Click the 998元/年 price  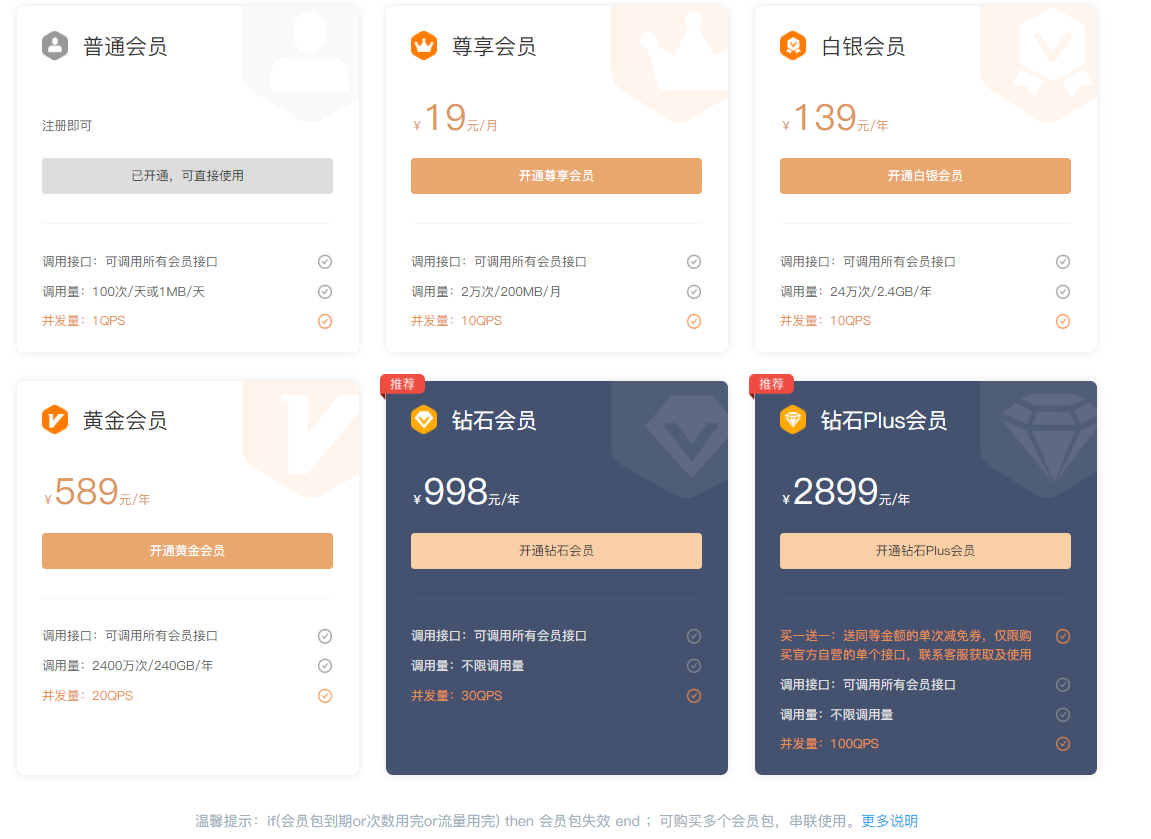[x=466, y=493]
